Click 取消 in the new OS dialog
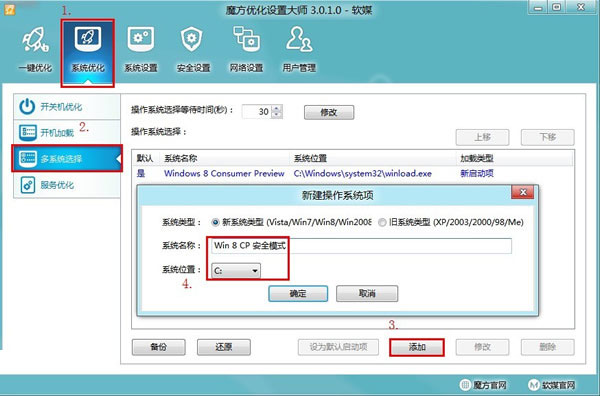 pos(367,294)
